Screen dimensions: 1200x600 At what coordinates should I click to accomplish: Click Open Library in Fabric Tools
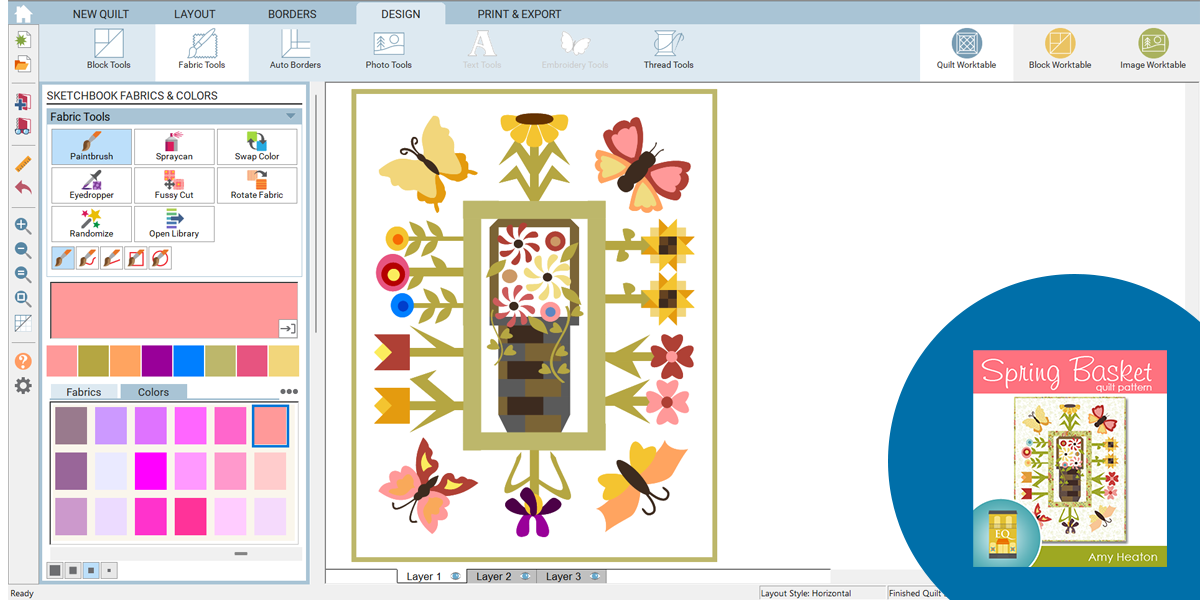tap(174, 224)
